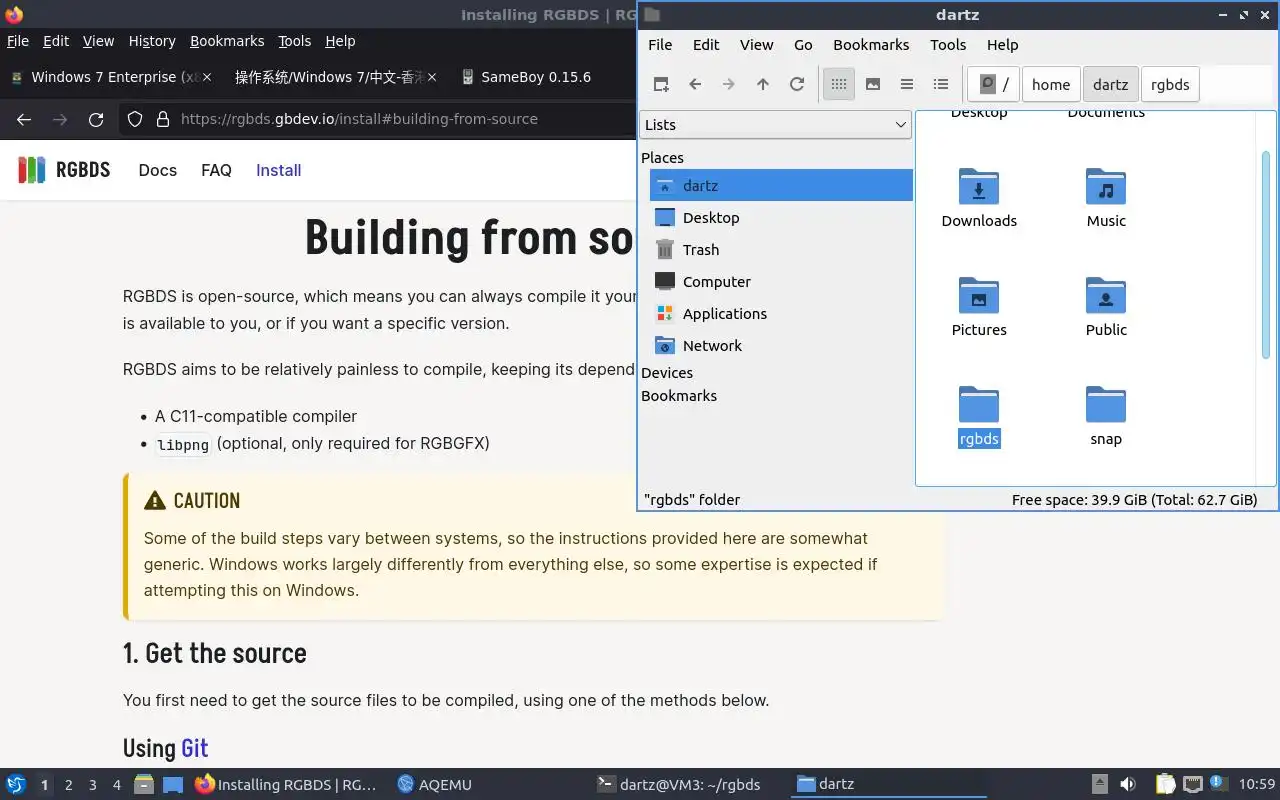1280x800 pixels.
Task: Click the dartz path button
Action: pos(1110,84)
